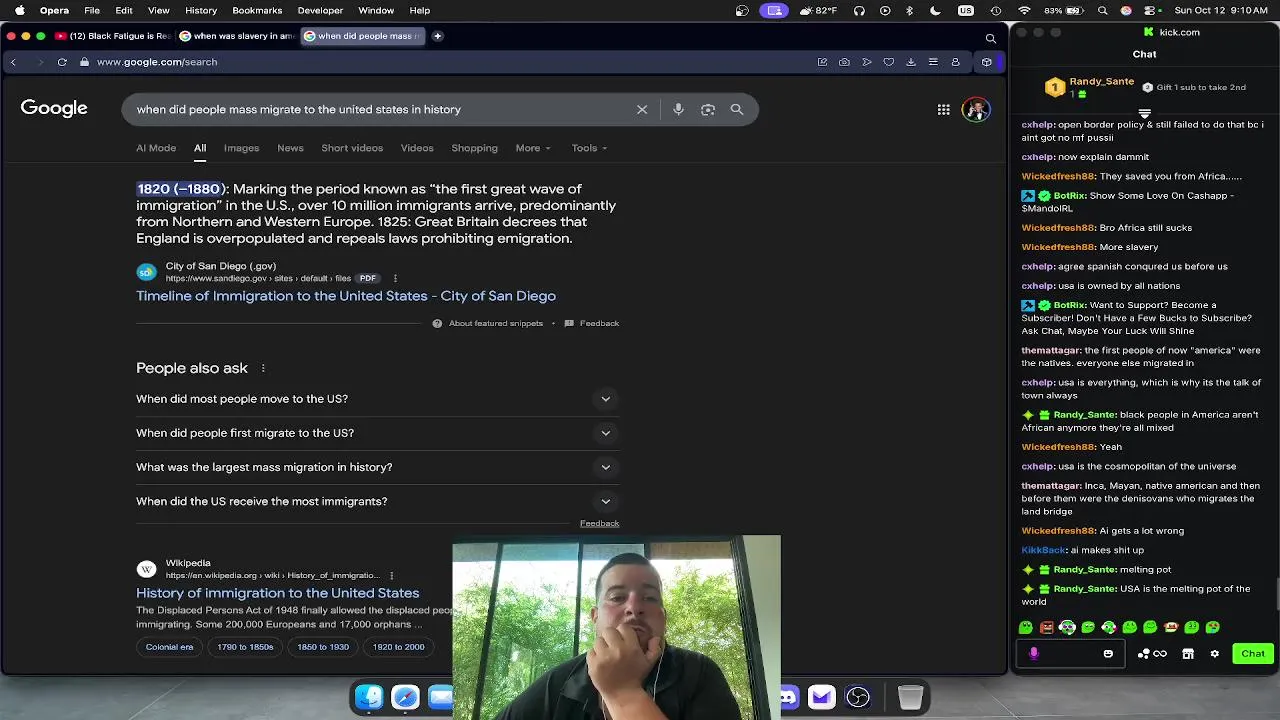The image size is (1280, 720).
Task: Open the Google logo homepage link
Action: click(54, 108)
